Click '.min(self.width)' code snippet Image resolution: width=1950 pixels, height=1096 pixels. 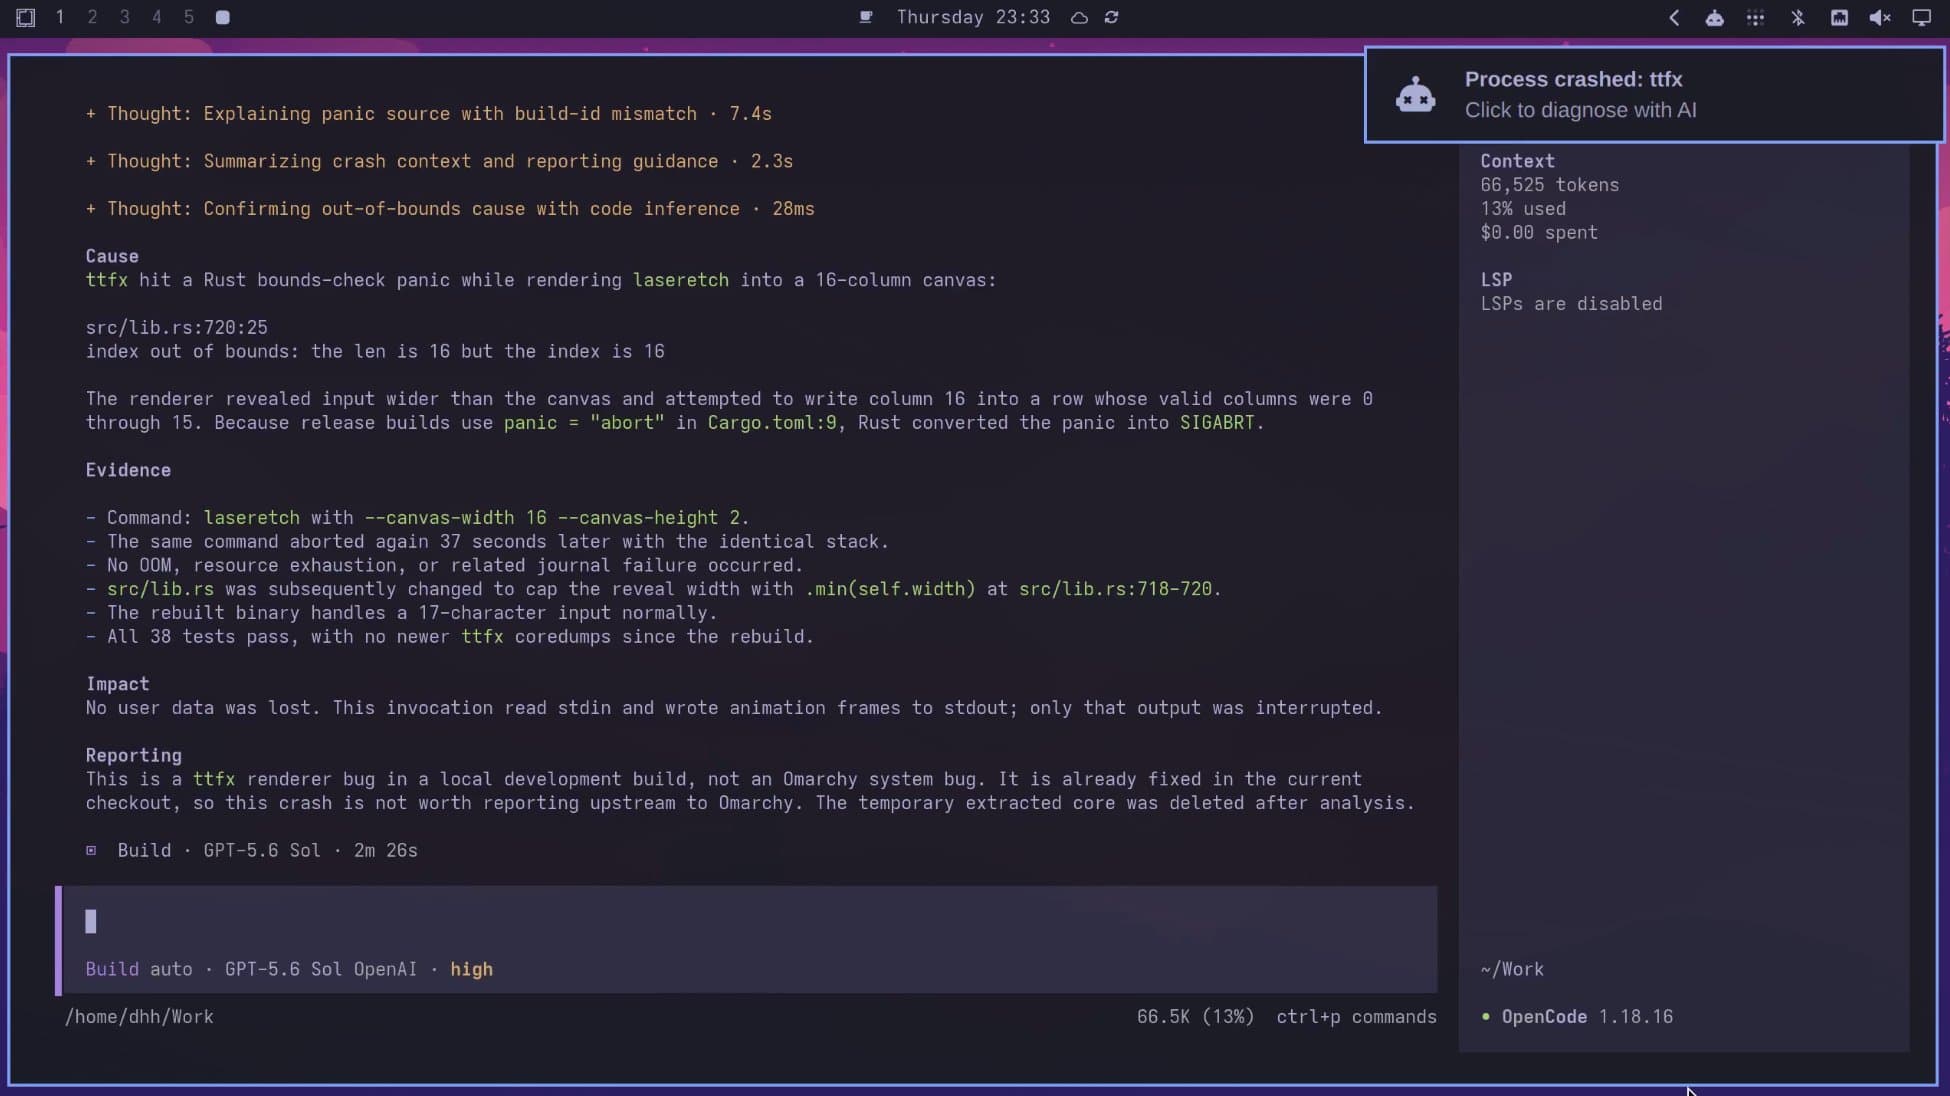click(890, 589)
